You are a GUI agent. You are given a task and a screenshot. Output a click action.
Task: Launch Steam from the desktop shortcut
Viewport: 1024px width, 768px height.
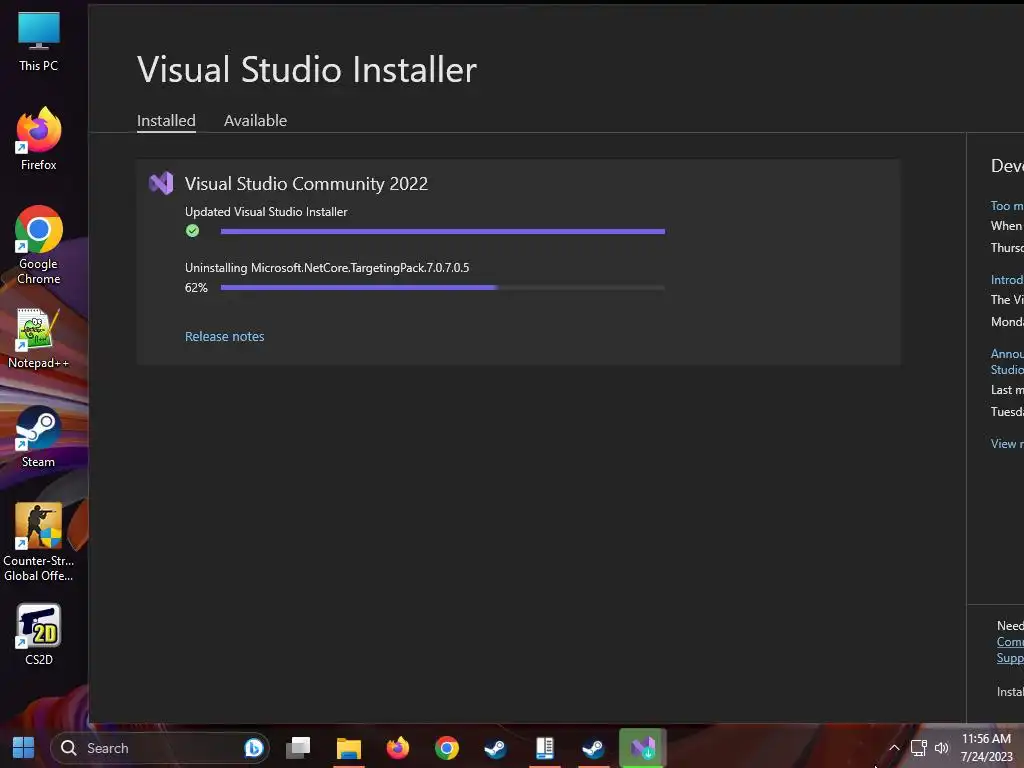coord(39,437)
